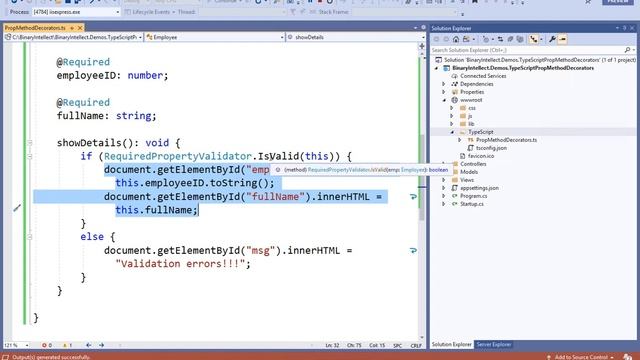640x360 pixels.
Task: Switch to Server Explorer bottom tab
Action: pos(493,344)
